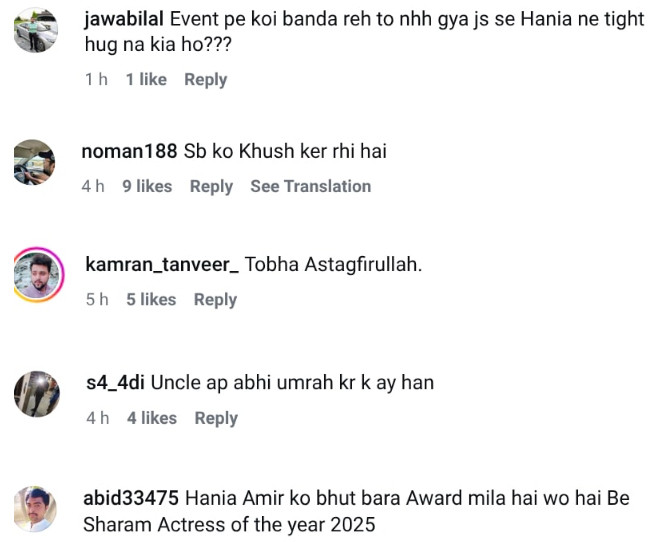View the 4 likes on s4_4di's comment

(x=151, y=418)
